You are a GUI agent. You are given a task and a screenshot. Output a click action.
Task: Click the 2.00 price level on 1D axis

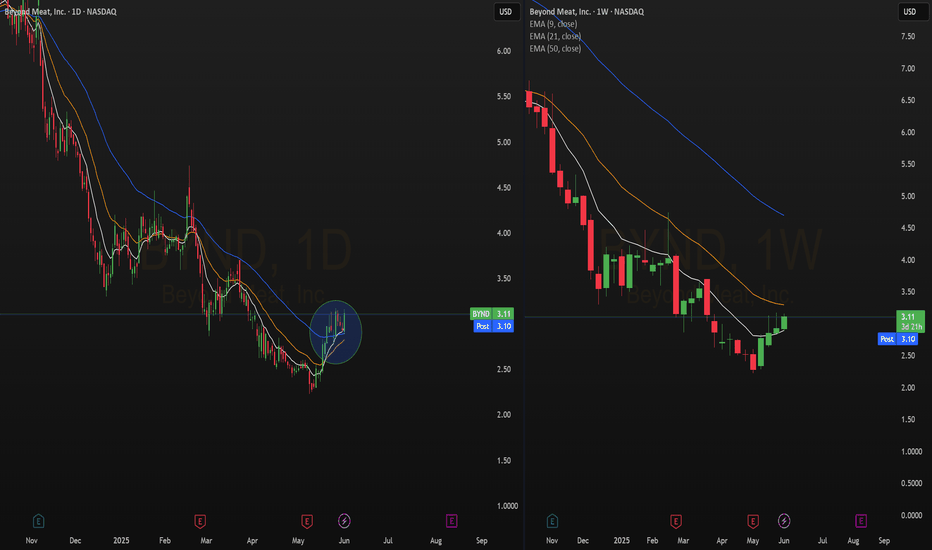pos(504,415)
